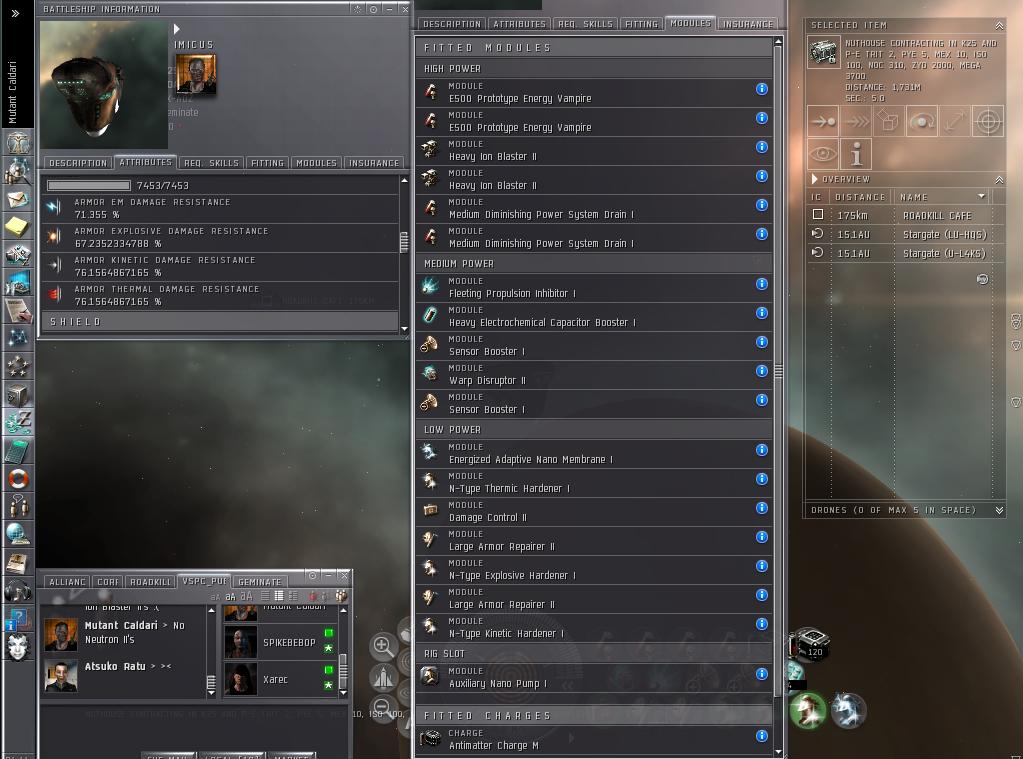Open People & Places search icon
1023x759 pixels.
[x=18, y=170]
